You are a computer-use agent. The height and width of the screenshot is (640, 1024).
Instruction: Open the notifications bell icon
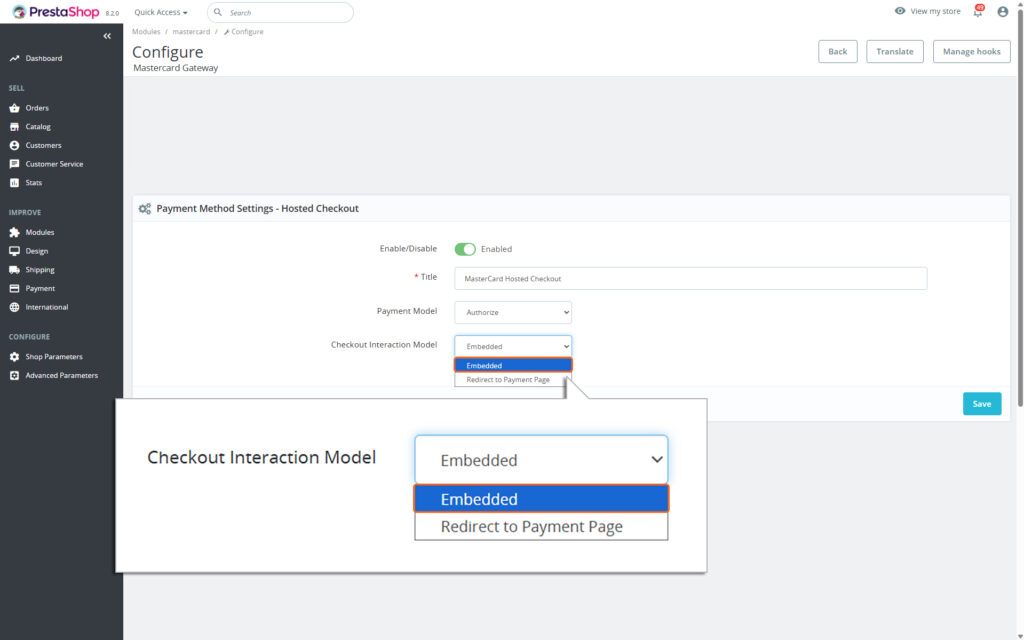click(978, 11)
